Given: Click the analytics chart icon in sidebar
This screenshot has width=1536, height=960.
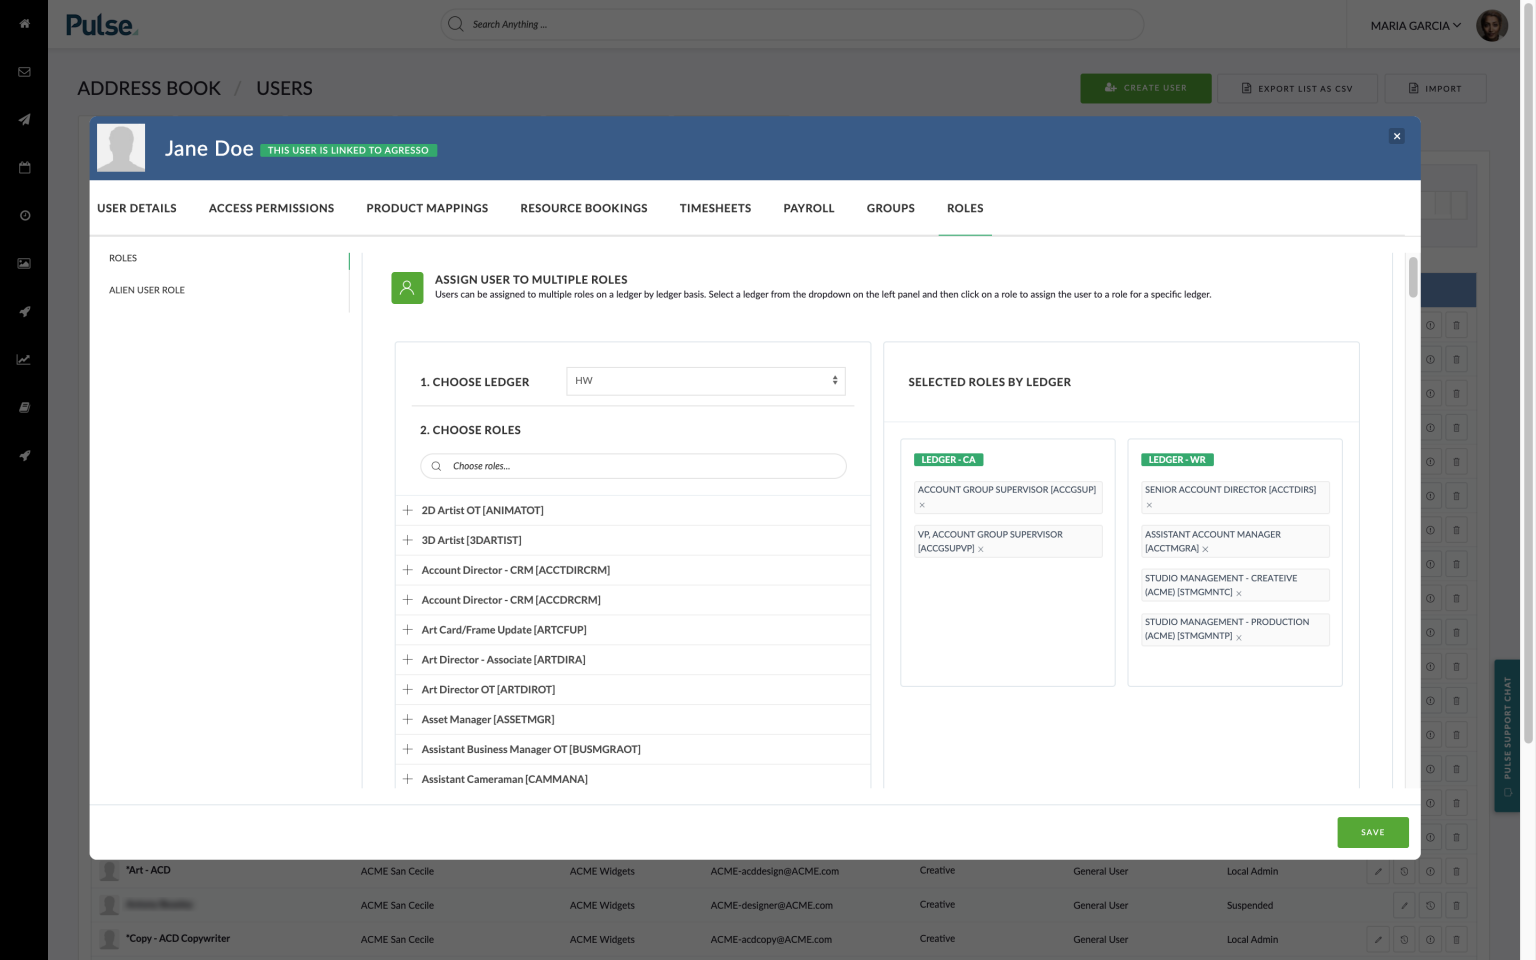Looking at the screenshot, I should click(24, 359).
